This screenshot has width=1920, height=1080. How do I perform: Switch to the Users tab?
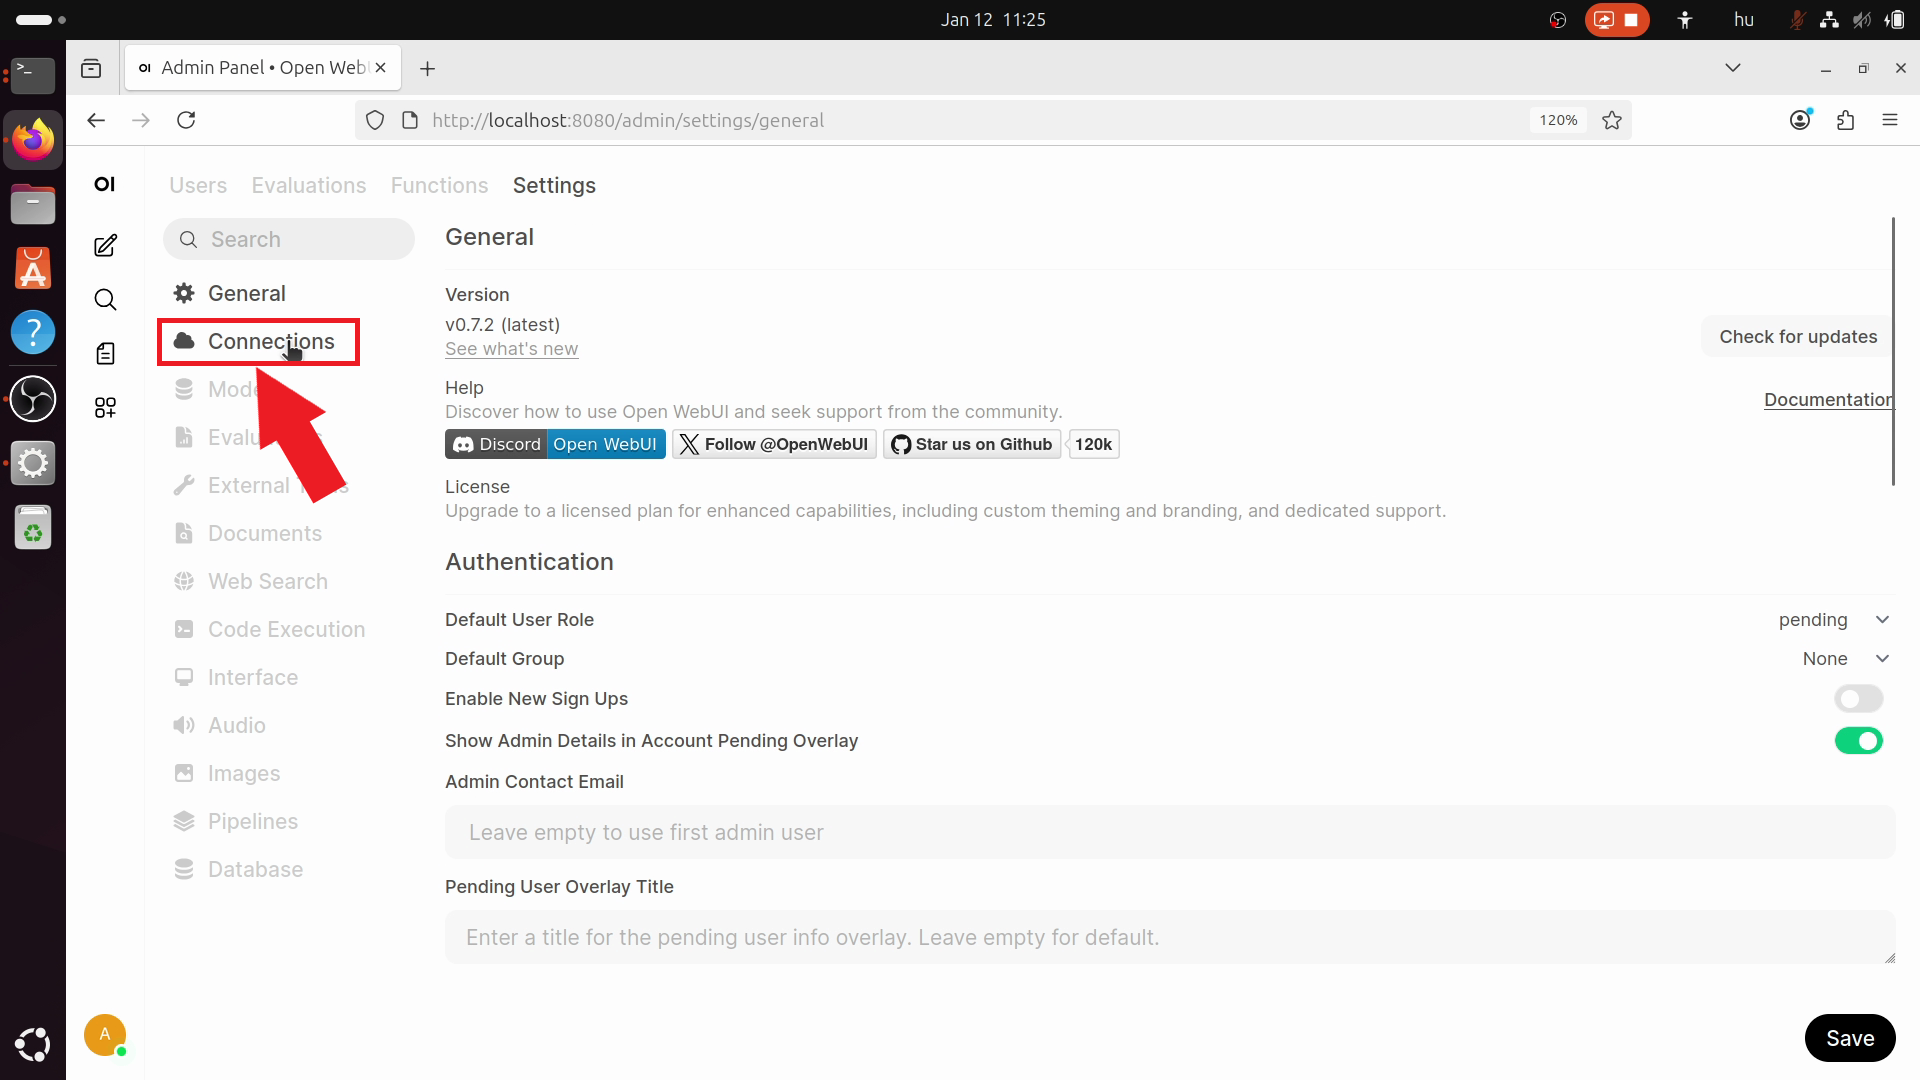tap(198, 186)
